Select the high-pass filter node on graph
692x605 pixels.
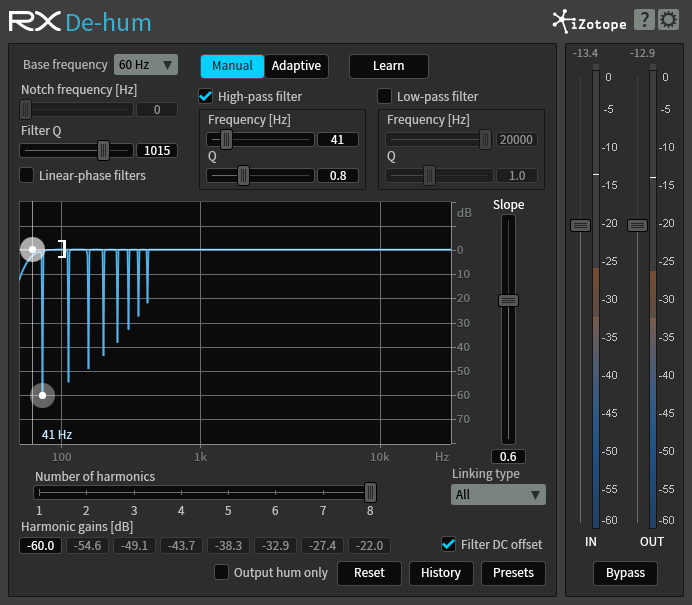click(32, 249)
